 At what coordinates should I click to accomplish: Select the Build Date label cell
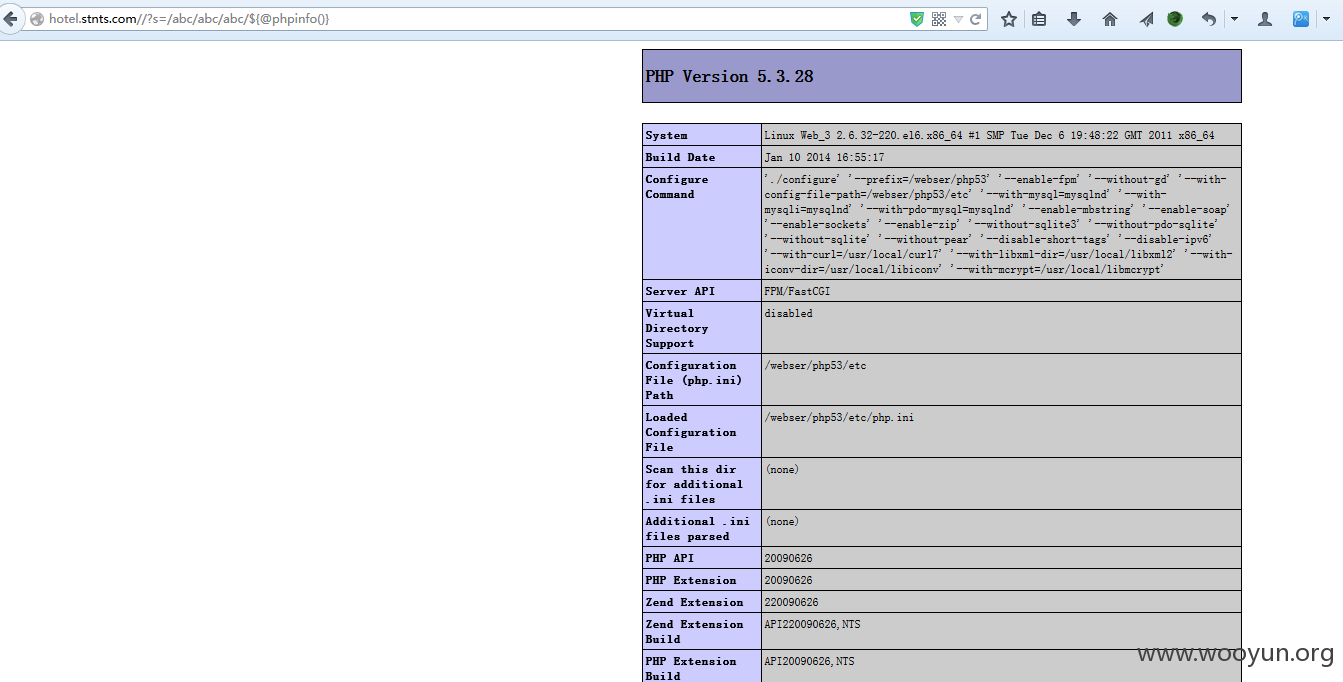point(702,157)
